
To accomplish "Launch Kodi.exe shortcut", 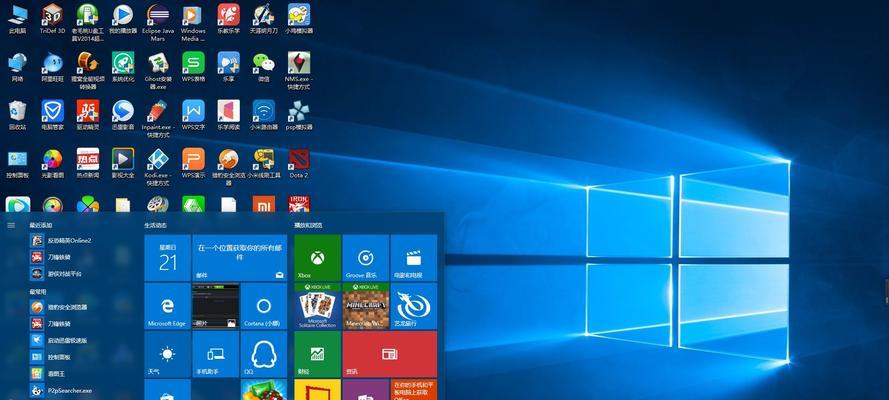I will pos(158,167).
